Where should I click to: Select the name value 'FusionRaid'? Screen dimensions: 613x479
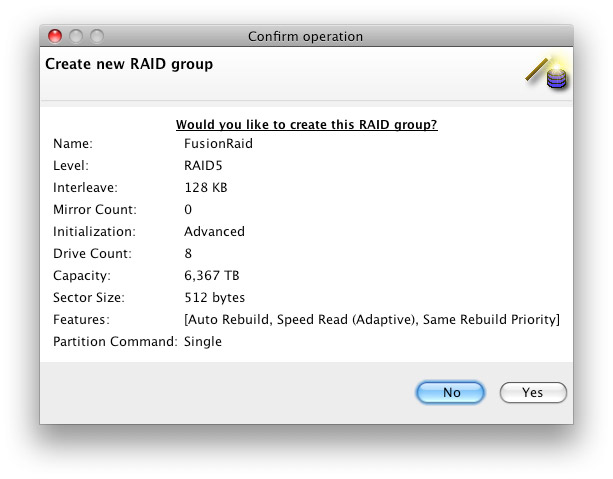[x=218, y=144]
